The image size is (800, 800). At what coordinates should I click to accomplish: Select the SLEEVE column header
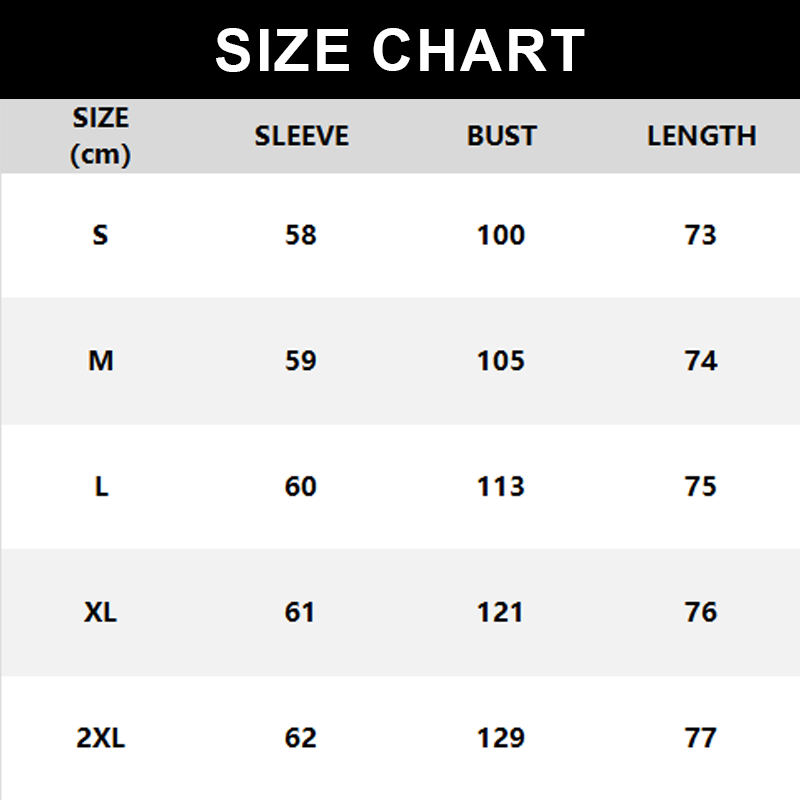coord(301,136)
